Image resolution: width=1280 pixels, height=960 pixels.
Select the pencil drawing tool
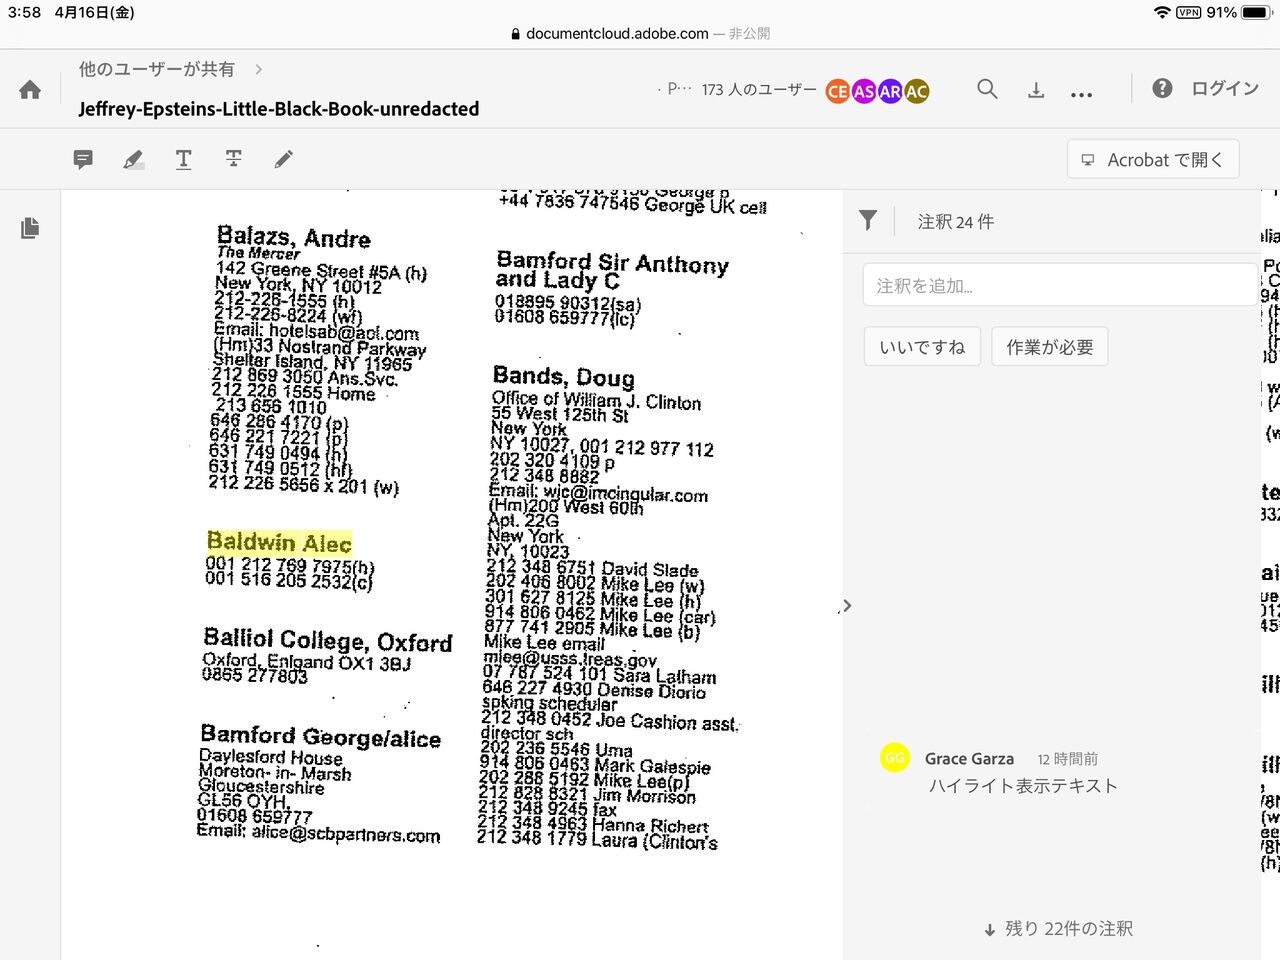coord(284,159)
